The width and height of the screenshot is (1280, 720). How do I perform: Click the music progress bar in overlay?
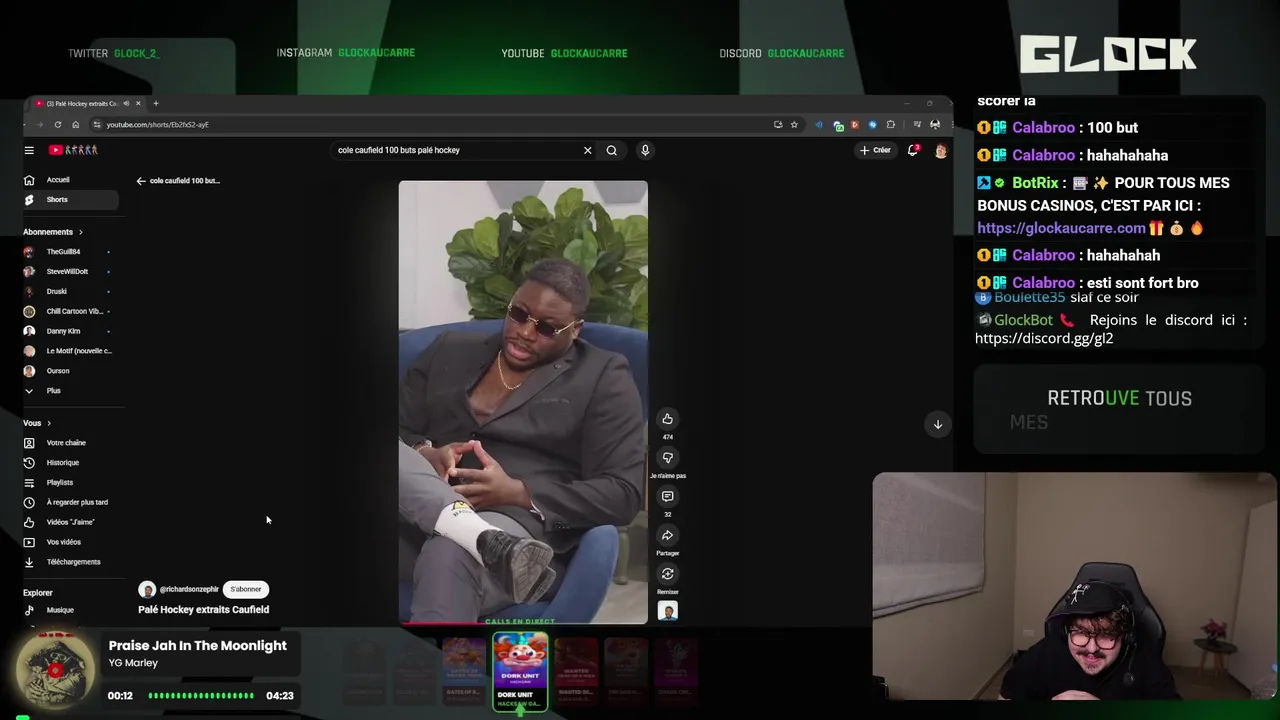pyautogui.click(x=201, y=696)
